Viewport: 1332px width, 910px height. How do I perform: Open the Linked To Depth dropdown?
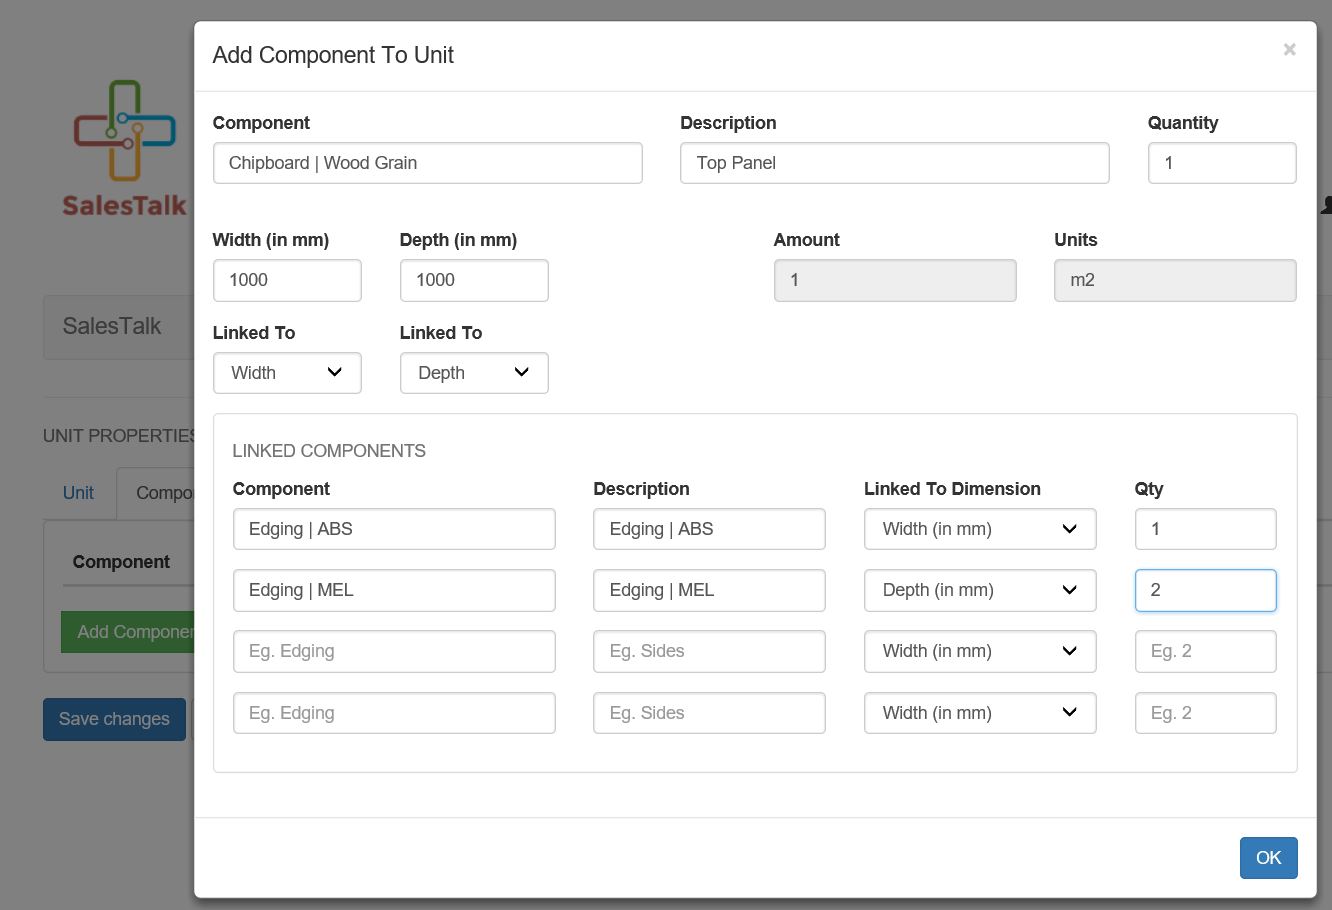tap(474, 373)
